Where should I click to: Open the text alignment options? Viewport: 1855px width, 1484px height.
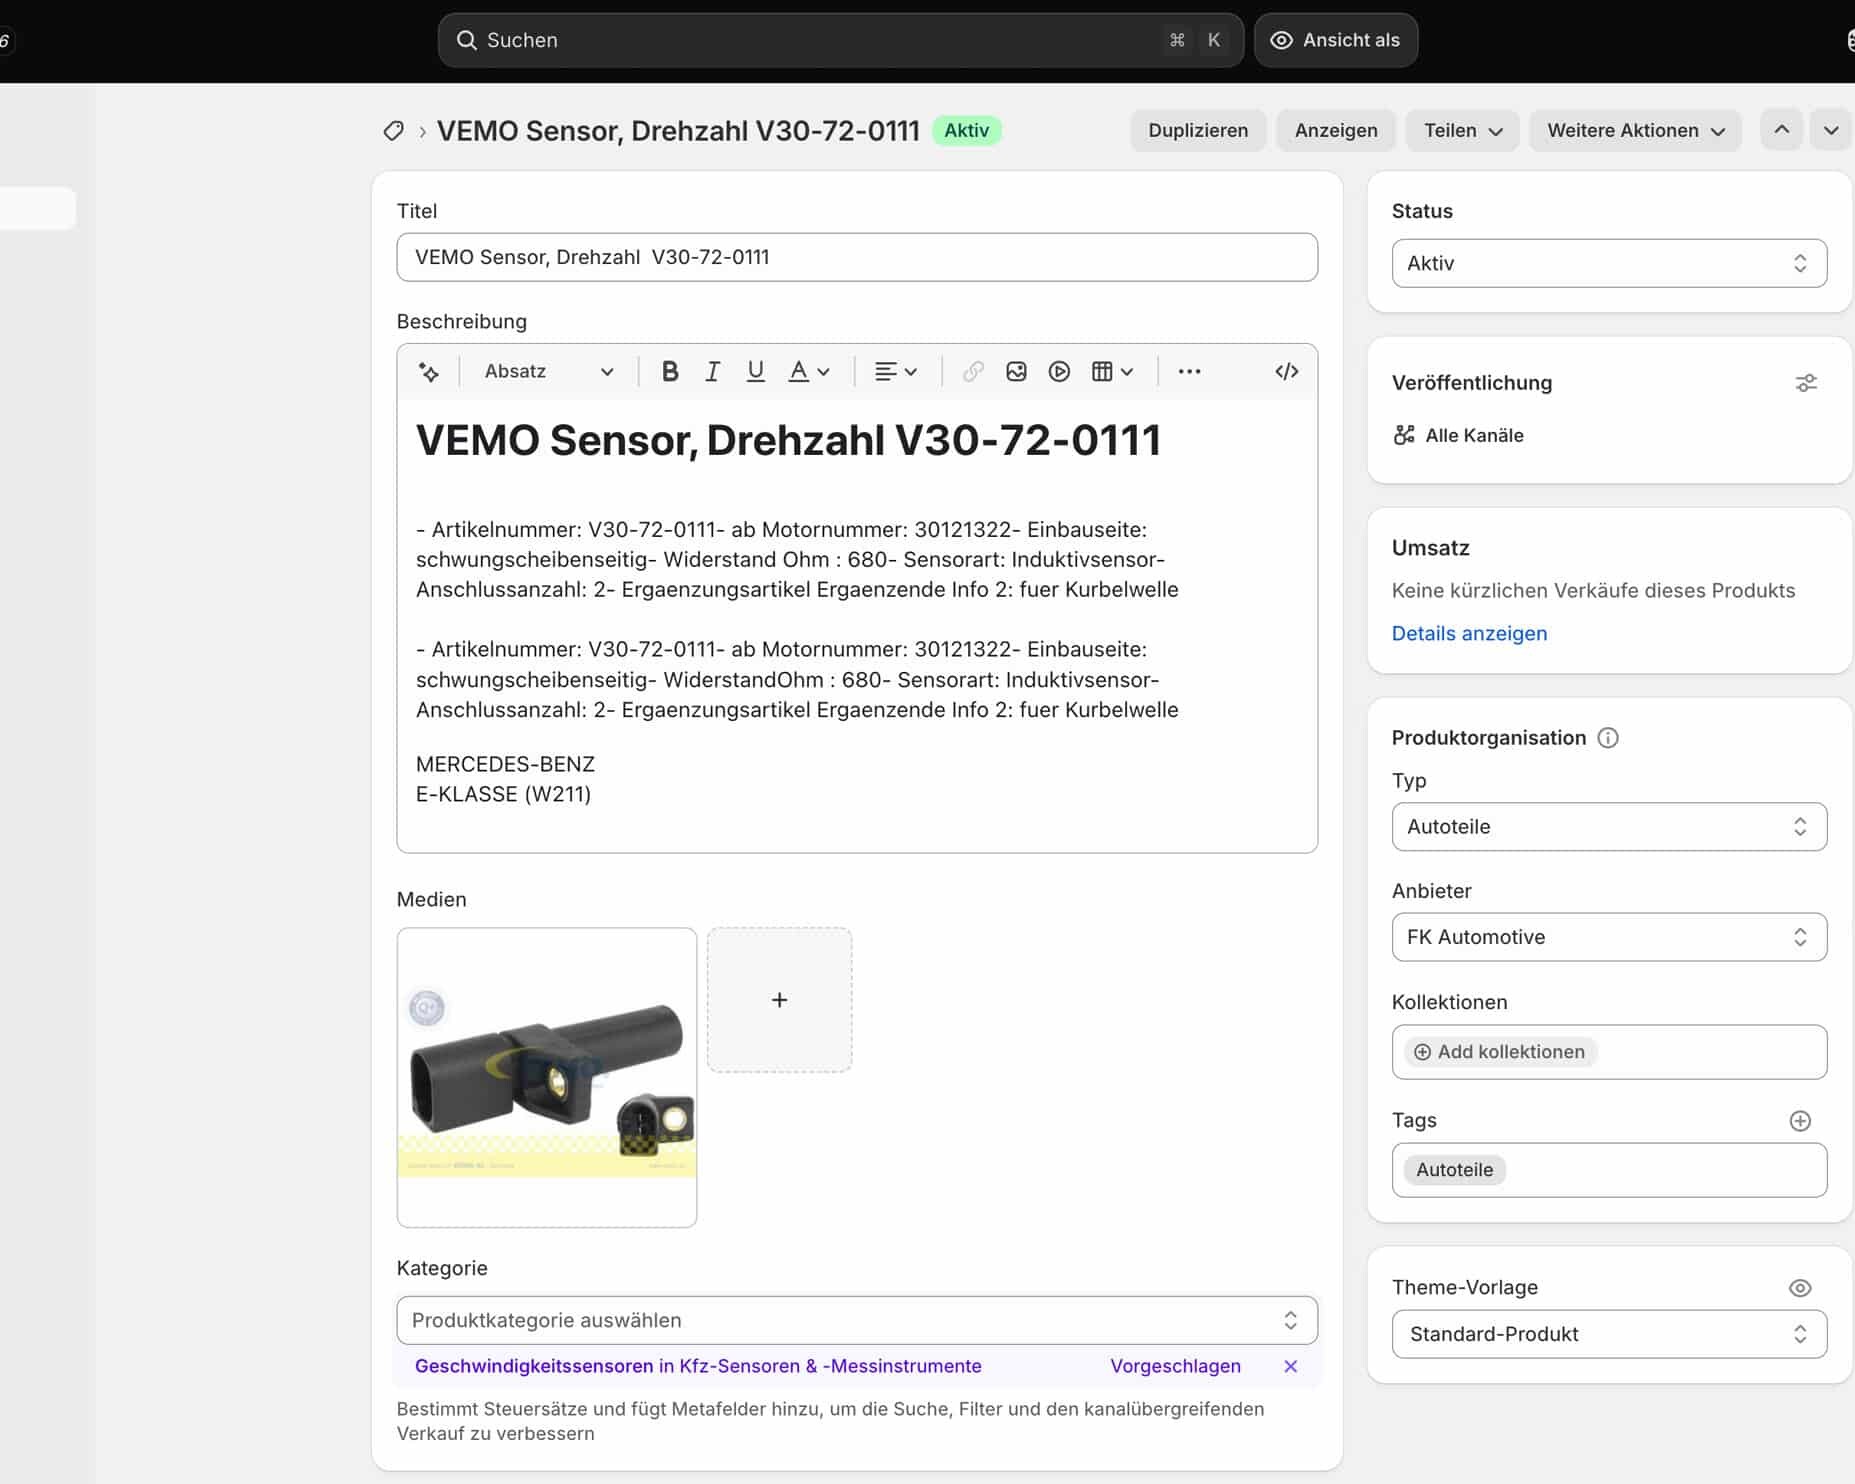pos(895,372)
